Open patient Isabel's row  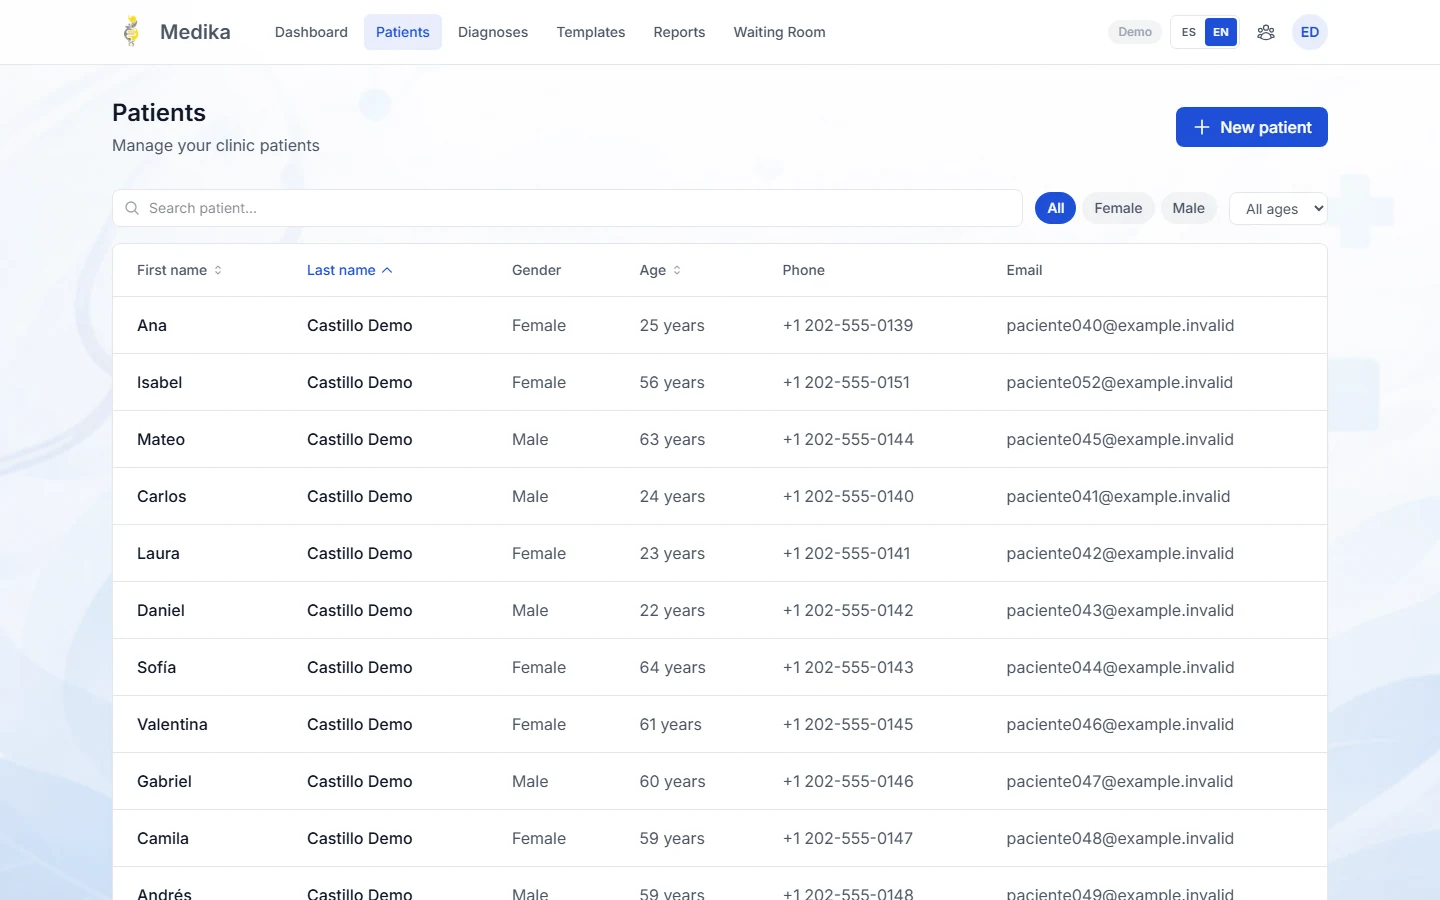tap(720, 382)
